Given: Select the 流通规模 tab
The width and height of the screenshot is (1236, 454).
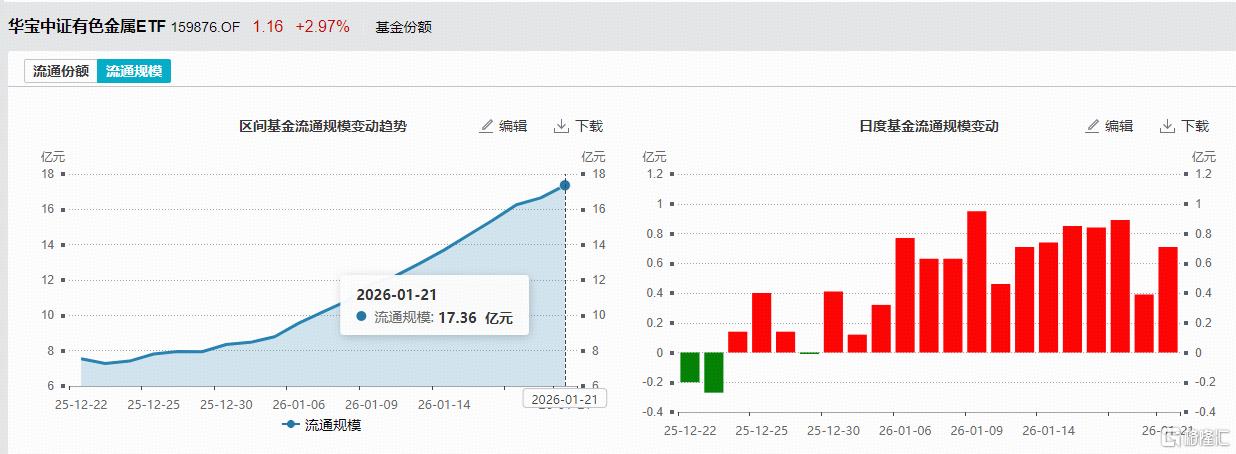Looking at the screenshot, I should (x=135, y=71).
